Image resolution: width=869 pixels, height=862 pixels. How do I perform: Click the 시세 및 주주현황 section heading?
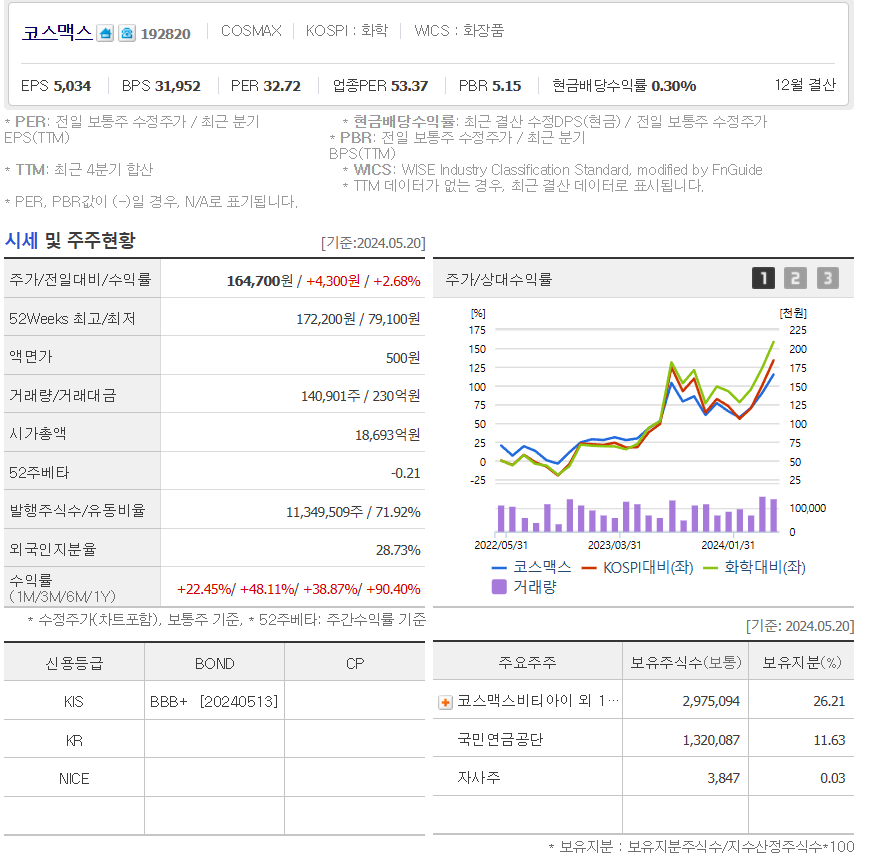[x=70, y=241]
